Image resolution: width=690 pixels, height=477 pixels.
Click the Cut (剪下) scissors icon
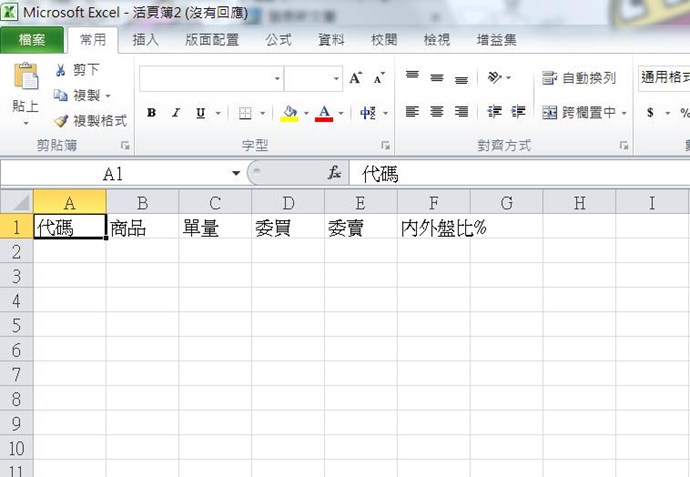click(x=61, y=70)
